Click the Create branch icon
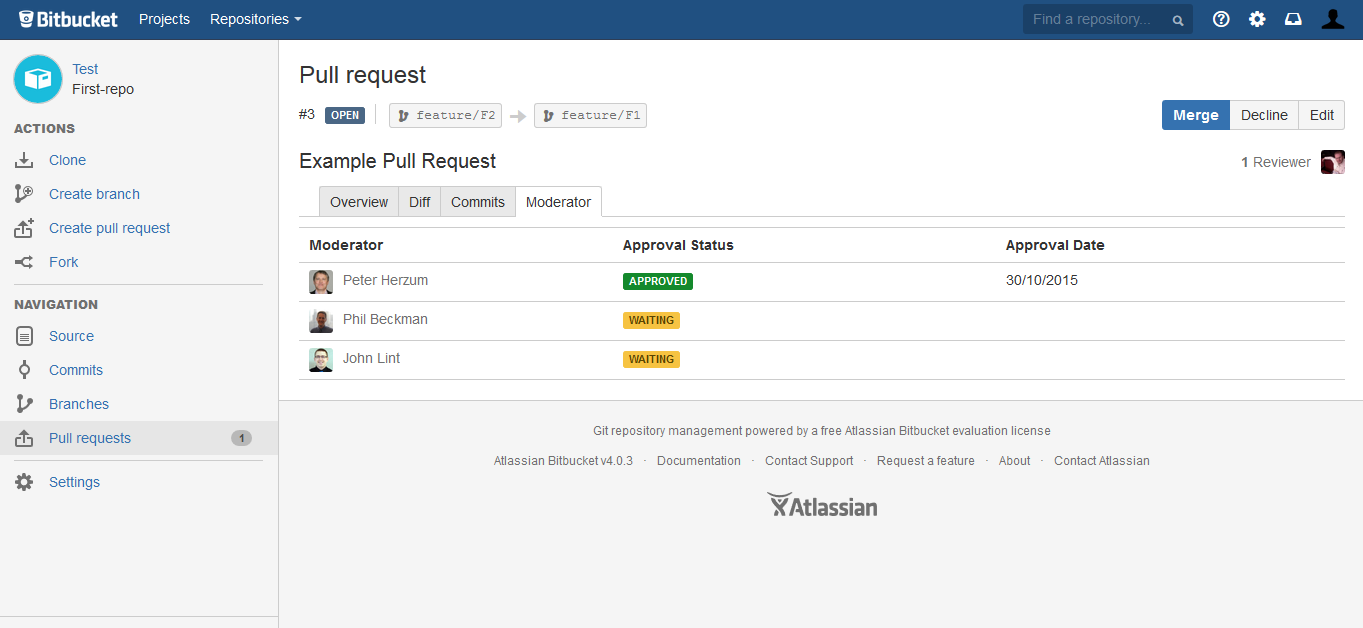Screen dimensions: 1363x628 pos(25,194)
